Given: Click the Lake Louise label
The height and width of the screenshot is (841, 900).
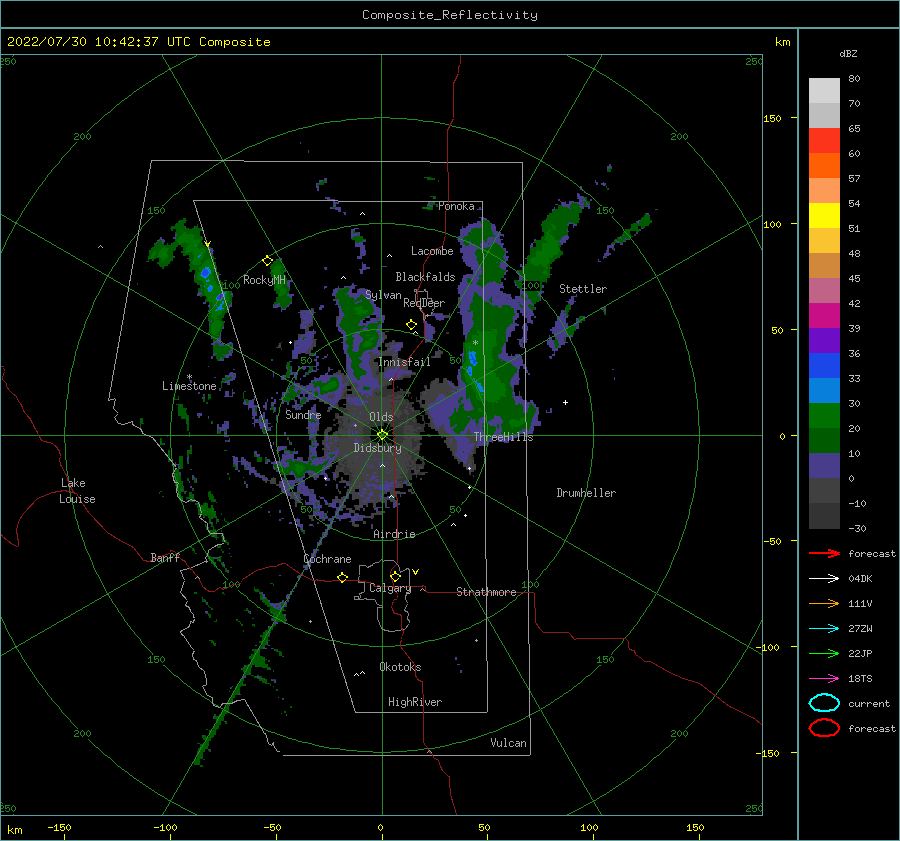Looking at the screenshot, I should tap(77, 491).
